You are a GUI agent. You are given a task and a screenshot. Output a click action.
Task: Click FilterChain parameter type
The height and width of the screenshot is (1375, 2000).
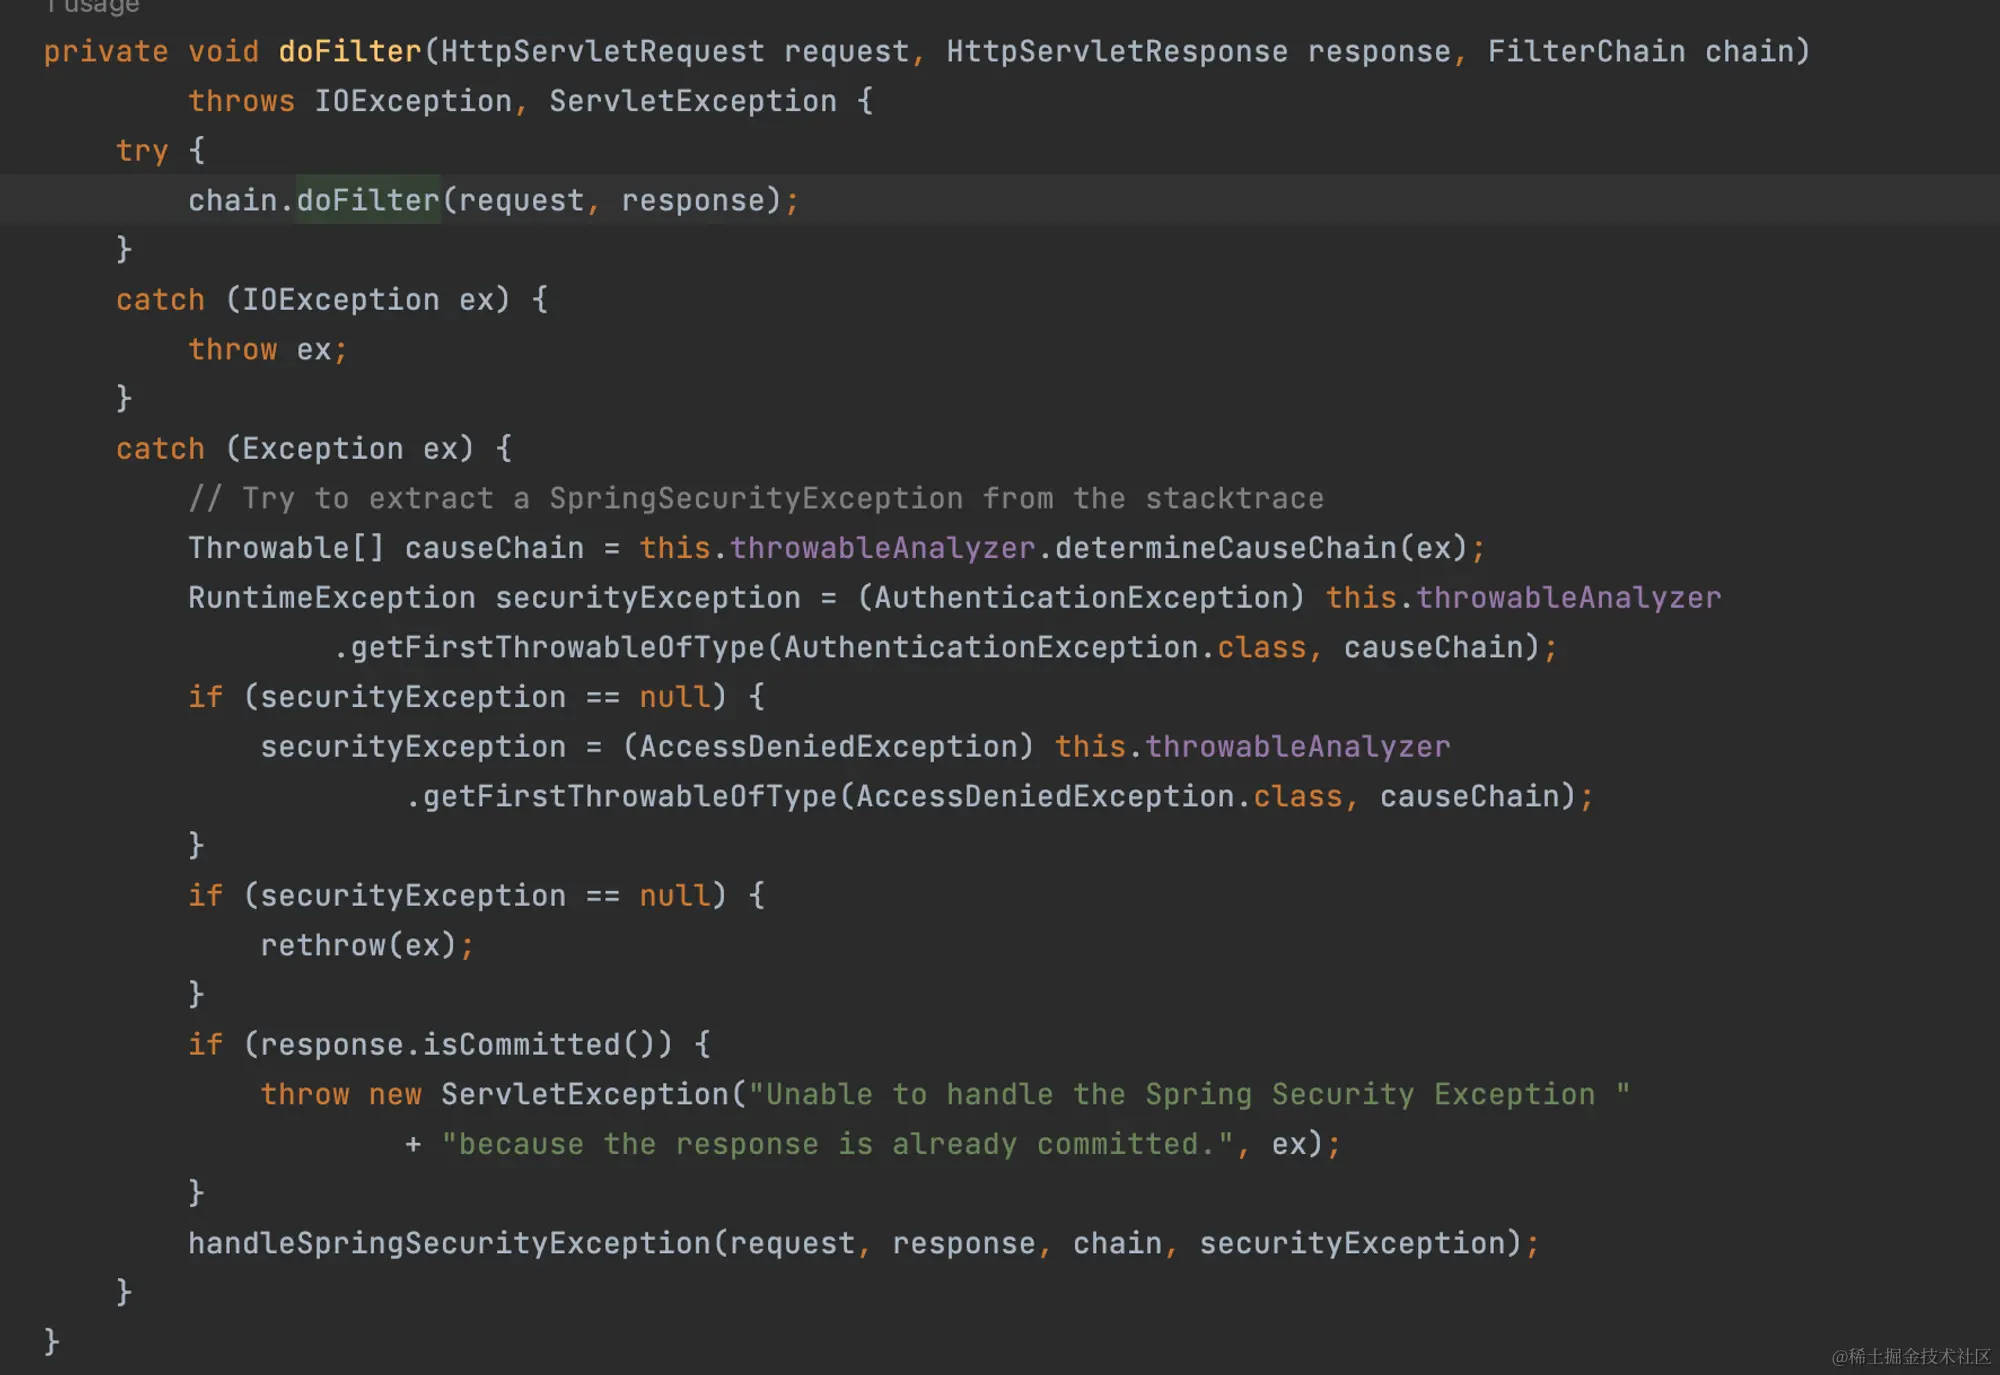coord(1585,51)
